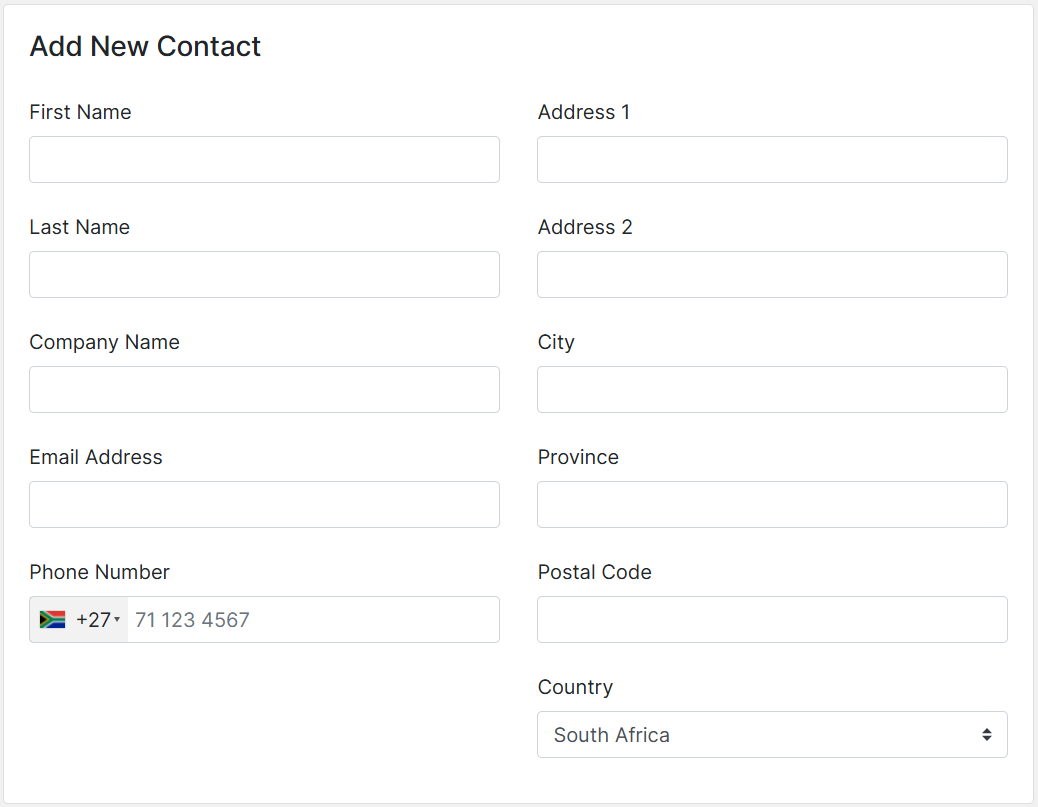Select the Address 1 text field
Viewport: 1038px width, 807px height.
click(772, 160)
